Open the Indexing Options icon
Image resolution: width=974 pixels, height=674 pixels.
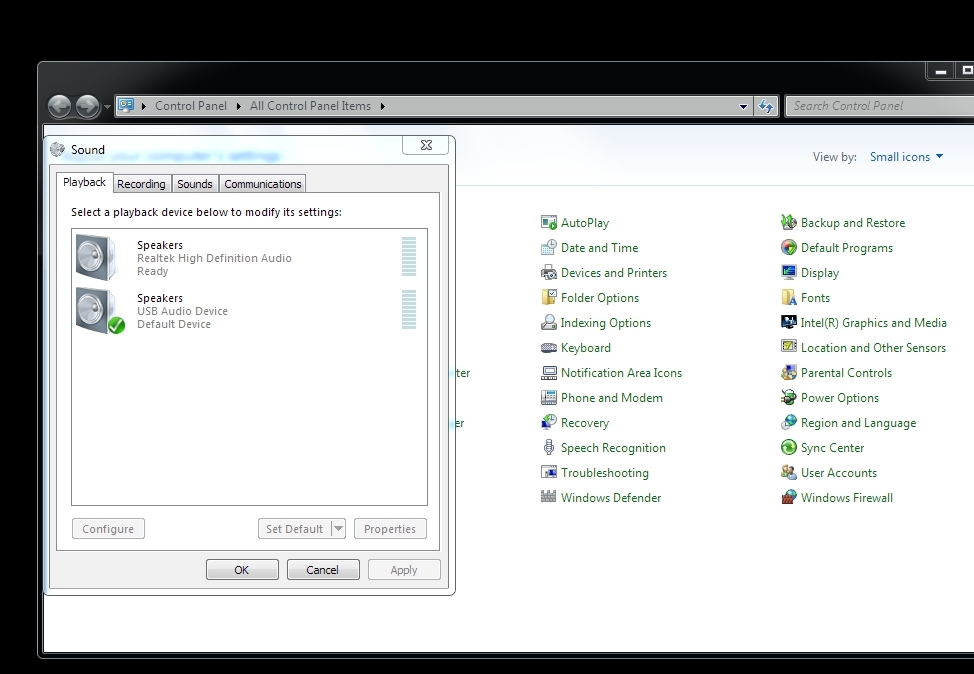point(548,322)
